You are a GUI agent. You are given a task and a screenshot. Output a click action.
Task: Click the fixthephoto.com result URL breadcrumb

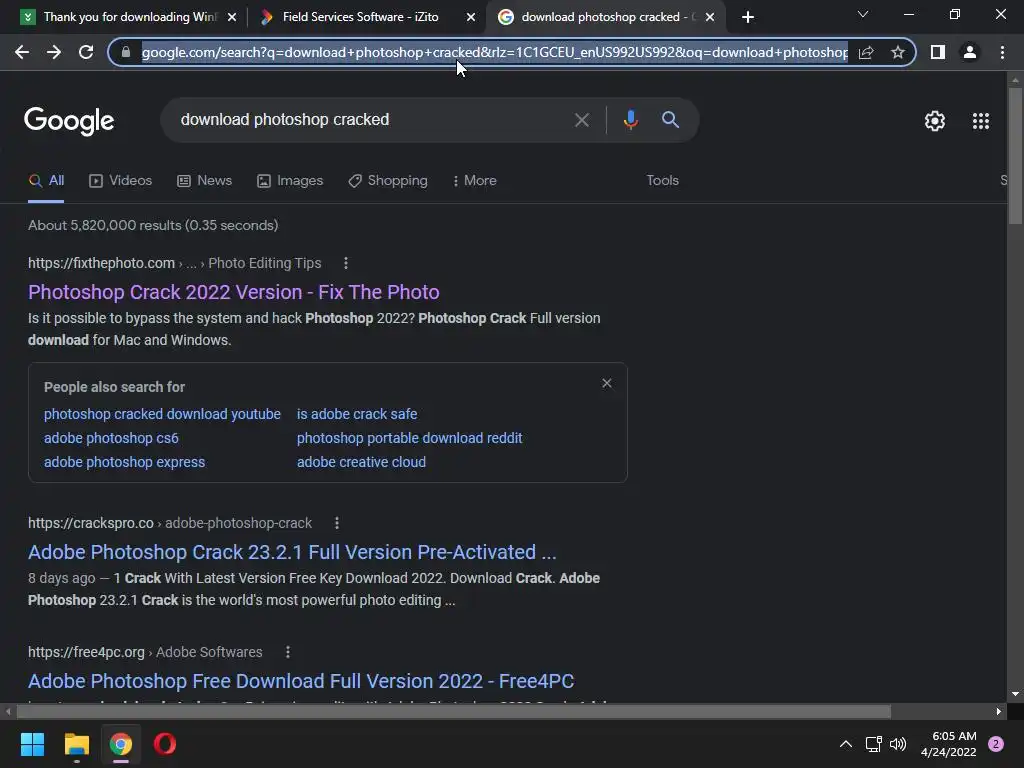pos(174,264)
